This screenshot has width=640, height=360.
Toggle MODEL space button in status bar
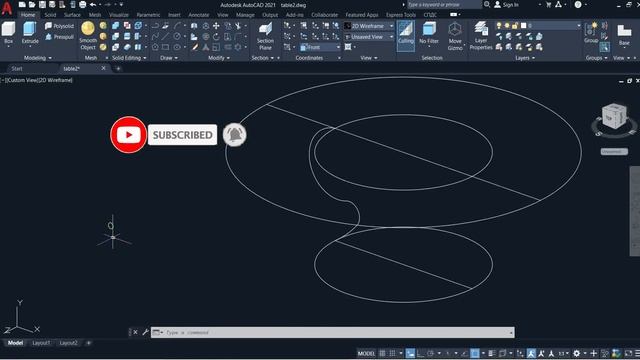click(366, 353)
